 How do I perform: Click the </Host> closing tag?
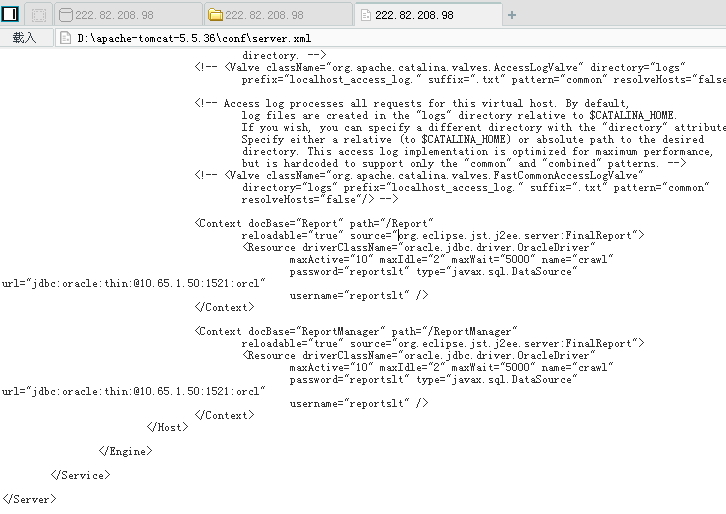point(168,427)
